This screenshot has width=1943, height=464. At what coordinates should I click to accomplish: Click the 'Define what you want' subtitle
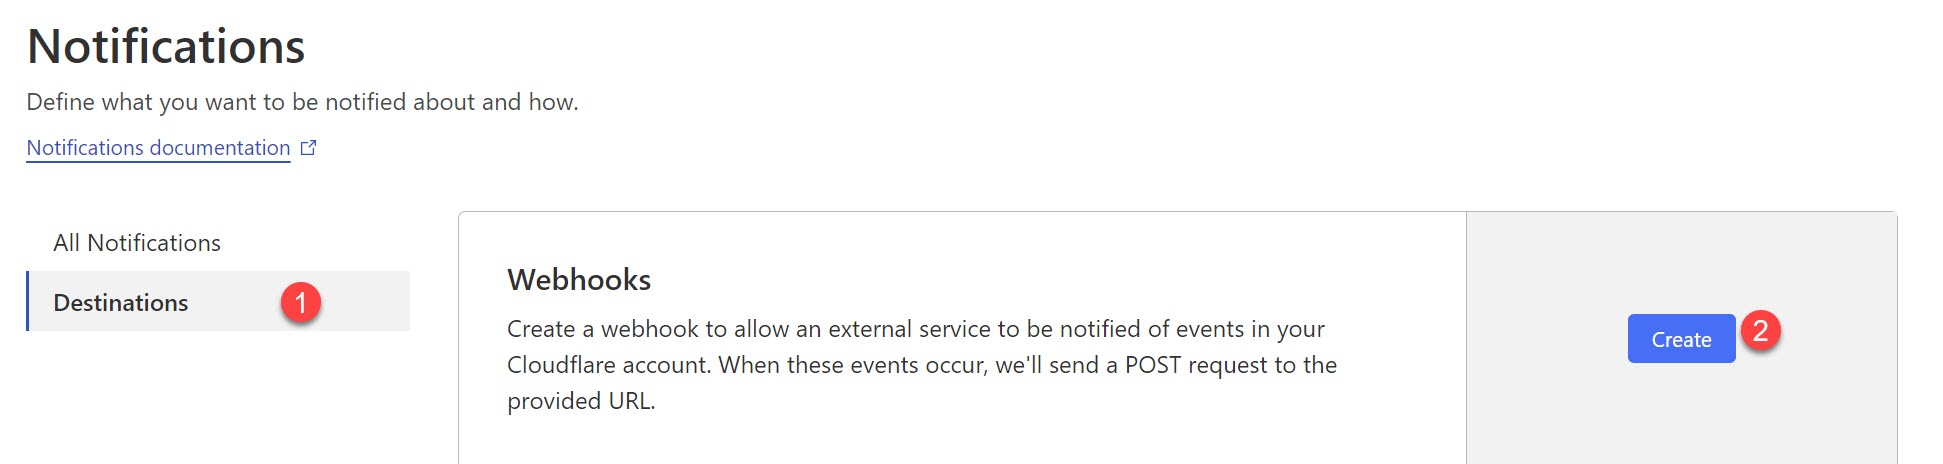click(x=302, y=102)
